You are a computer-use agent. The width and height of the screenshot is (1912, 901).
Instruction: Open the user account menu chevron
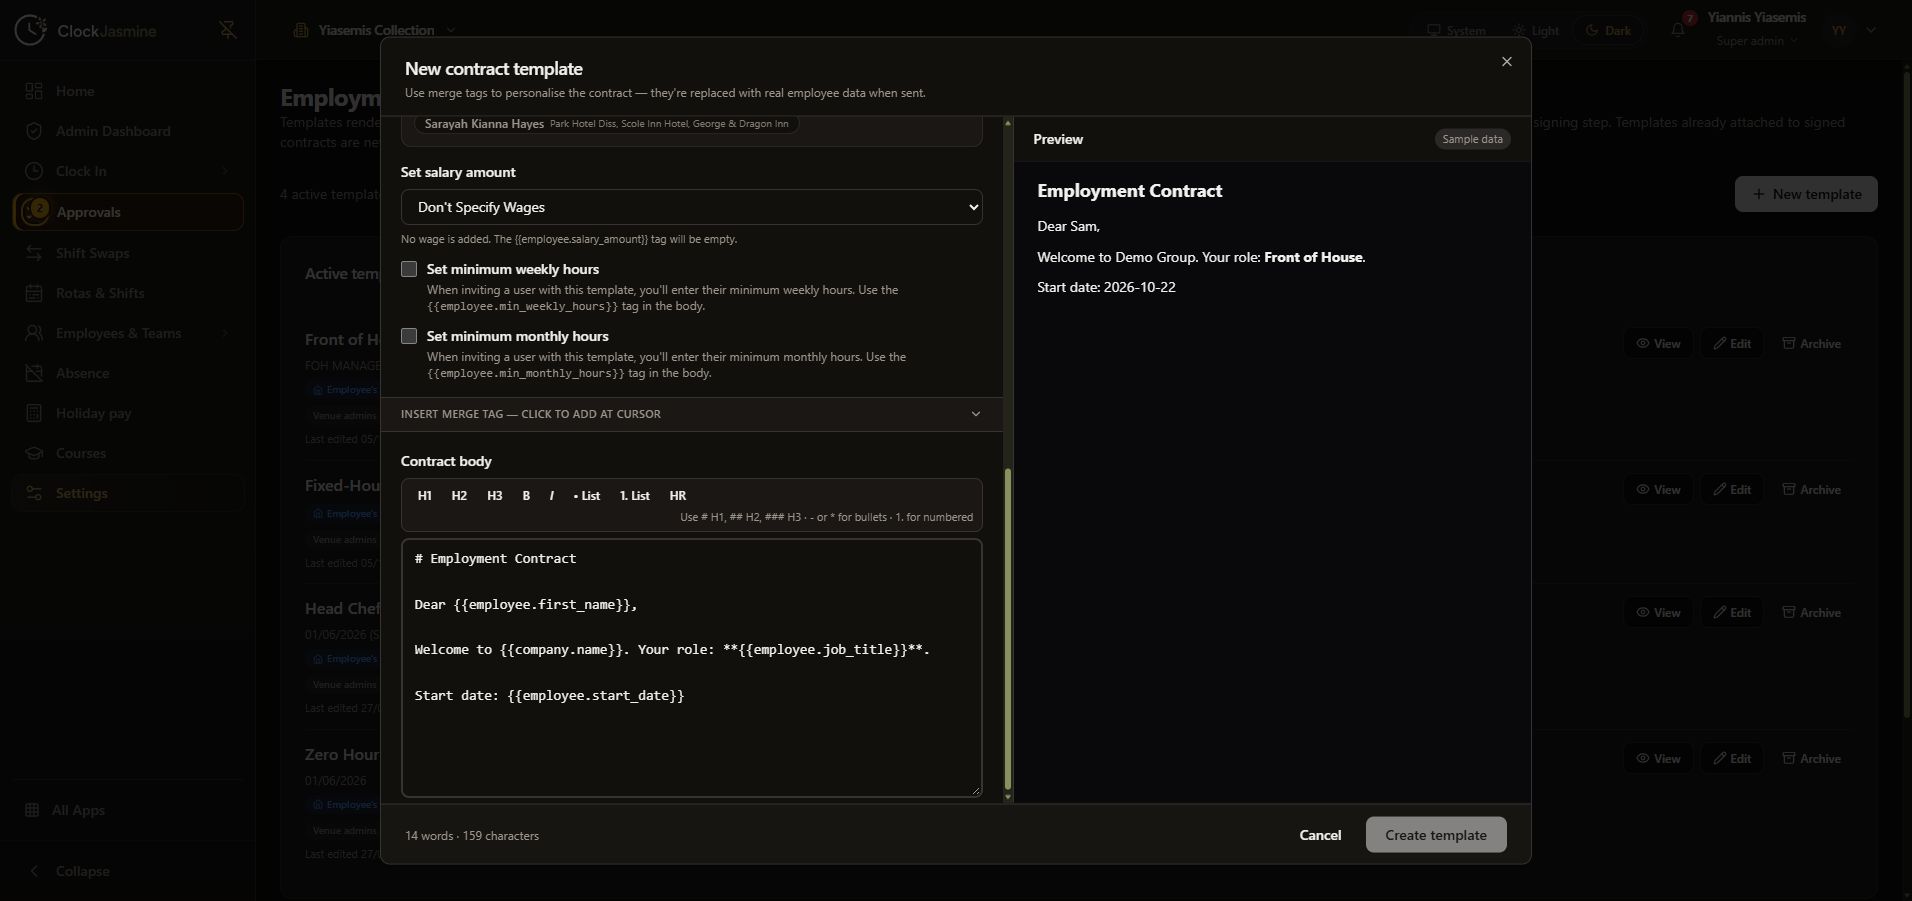point(1871,30)
